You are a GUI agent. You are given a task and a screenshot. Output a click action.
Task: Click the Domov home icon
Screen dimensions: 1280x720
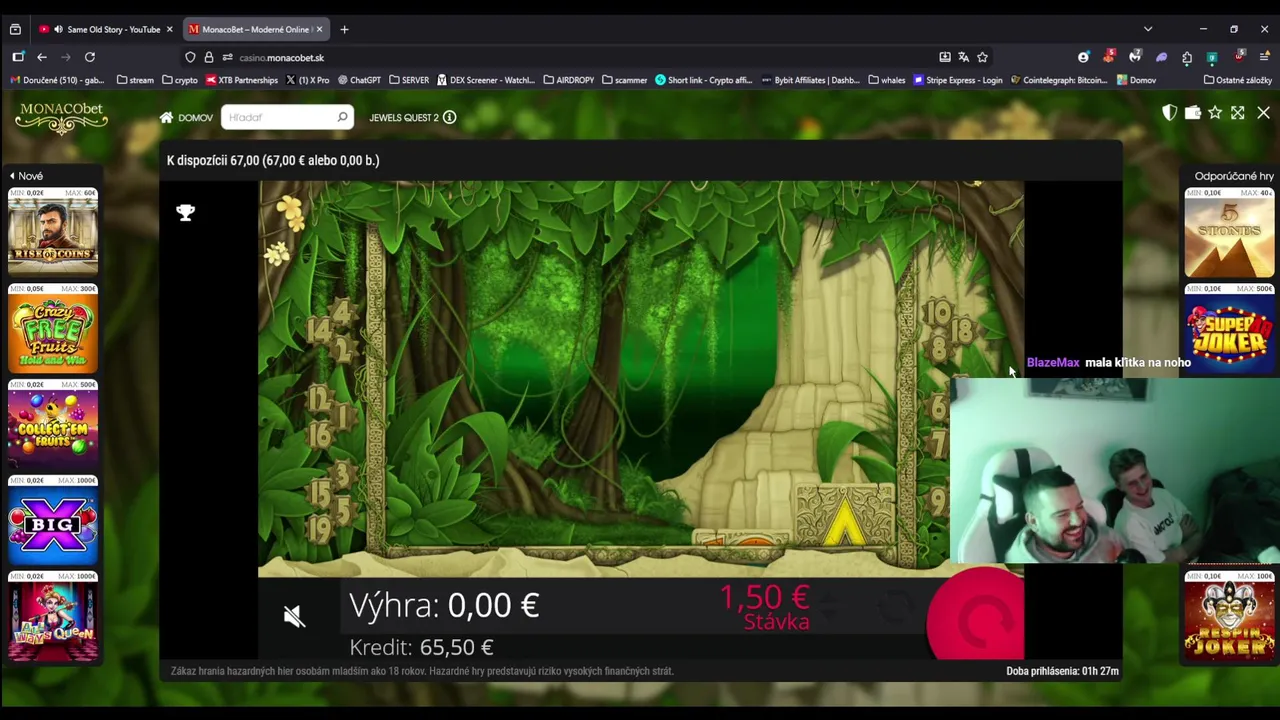166,117
